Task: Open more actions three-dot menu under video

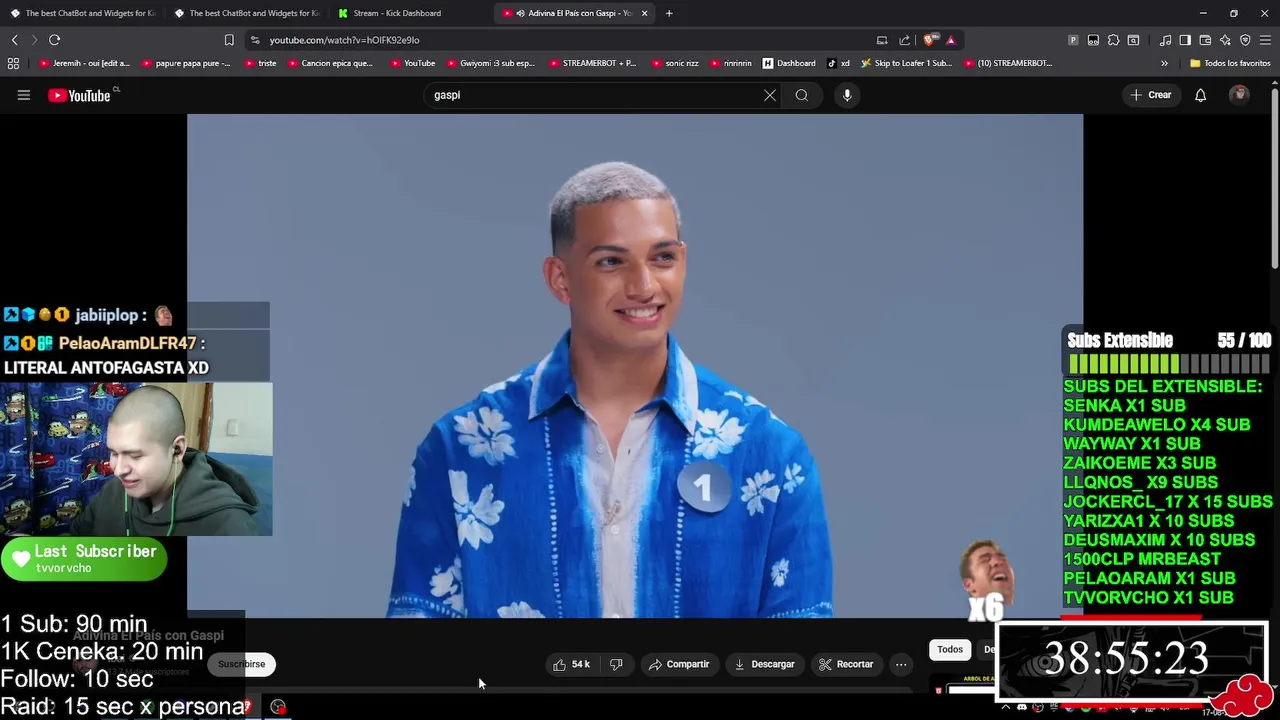Action: (x=901, y=664)
